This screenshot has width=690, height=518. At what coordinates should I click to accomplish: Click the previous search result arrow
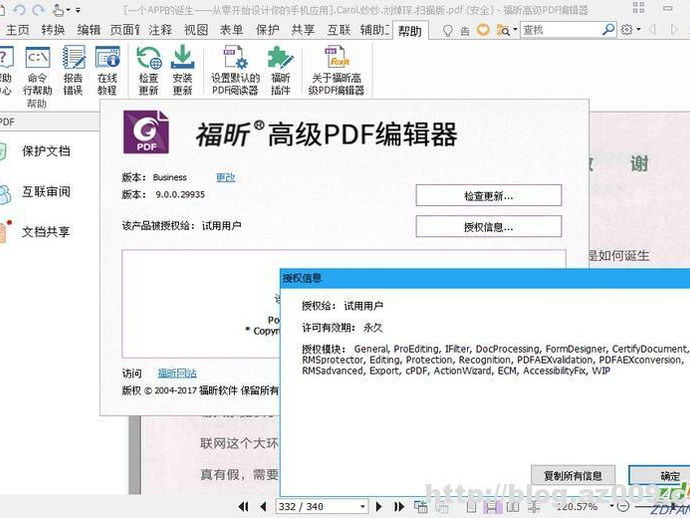pyautogui.click(x=652, y=30)
